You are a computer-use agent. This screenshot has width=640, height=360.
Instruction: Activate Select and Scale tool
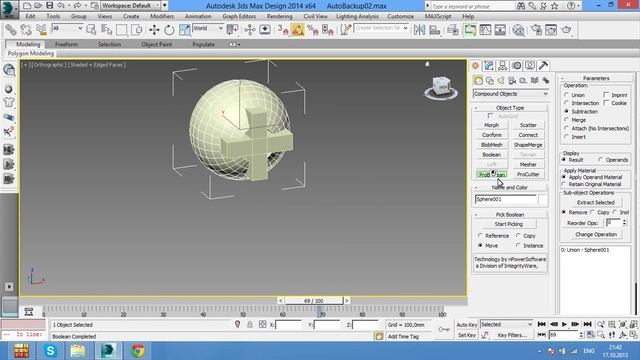click(184, 29)
